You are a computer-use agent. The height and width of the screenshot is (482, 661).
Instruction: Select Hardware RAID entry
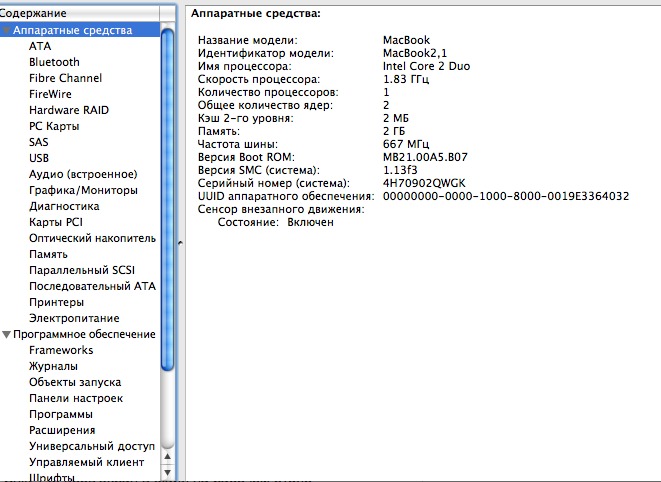pos(69,110)
